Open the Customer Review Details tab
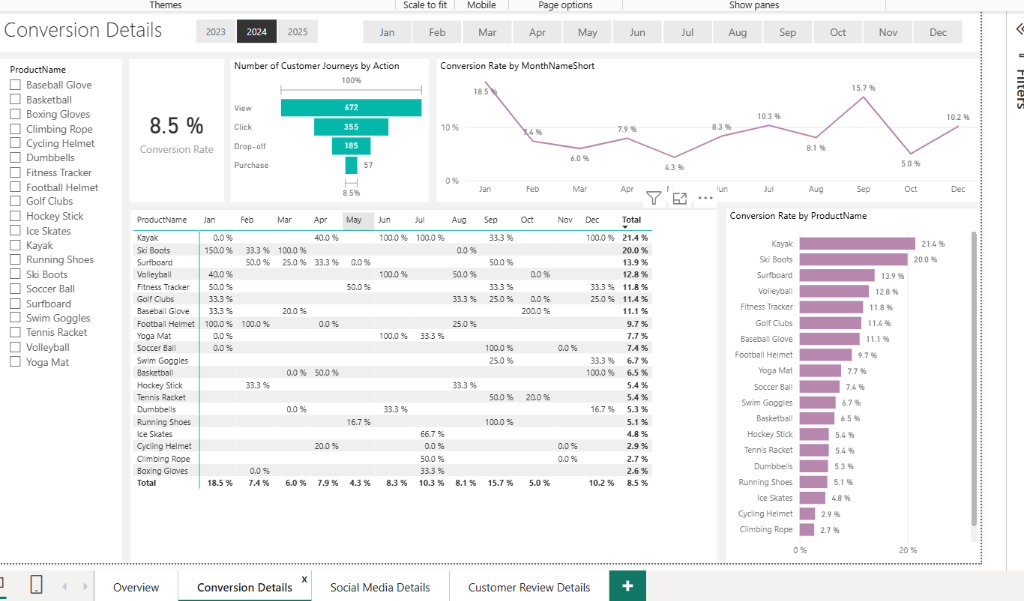The image size is (1024, 601). coord(529,587)
